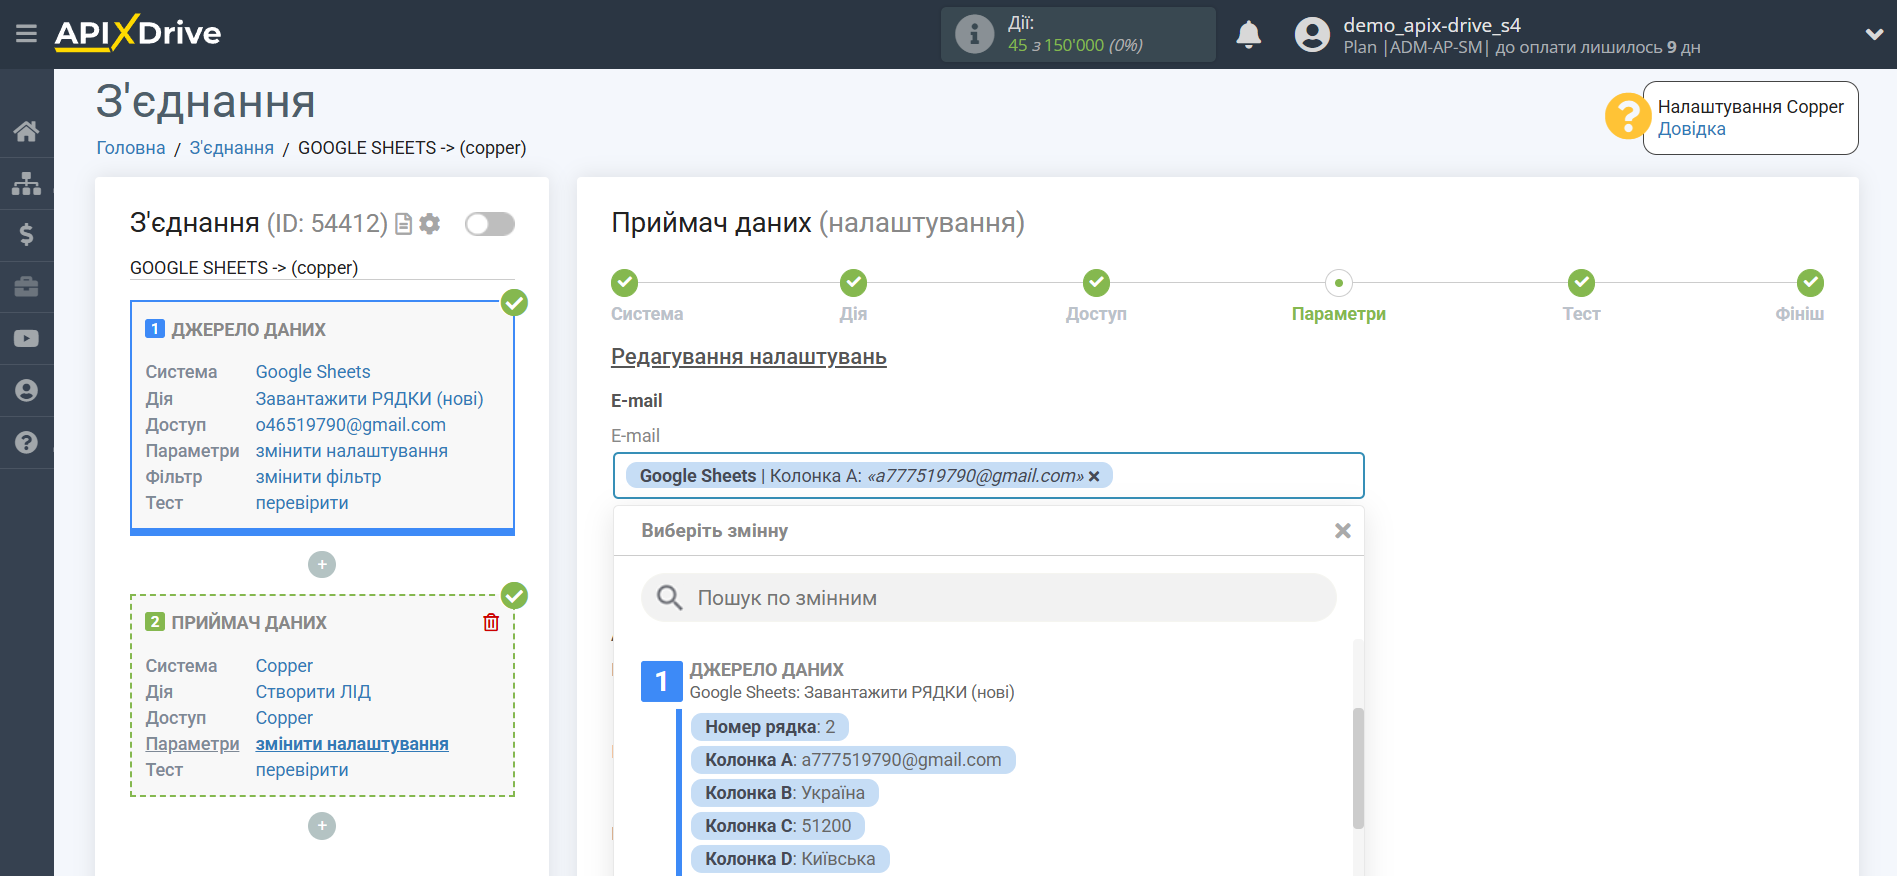The width and height of the screenshot is (1897, 876).
Task: Add step between source and receiver
Action: (322, 565)
